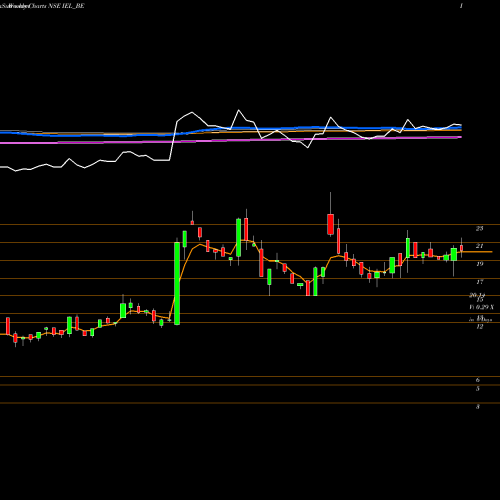Select the price axis label '17'
Viewport: 500px width, 500px height.
click(479, 282)
